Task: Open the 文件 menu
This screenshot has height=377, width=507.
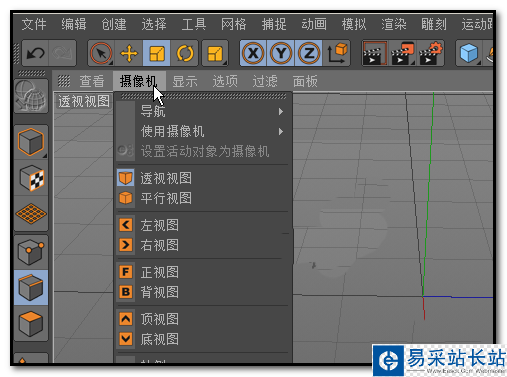Action: coord(34,24)
